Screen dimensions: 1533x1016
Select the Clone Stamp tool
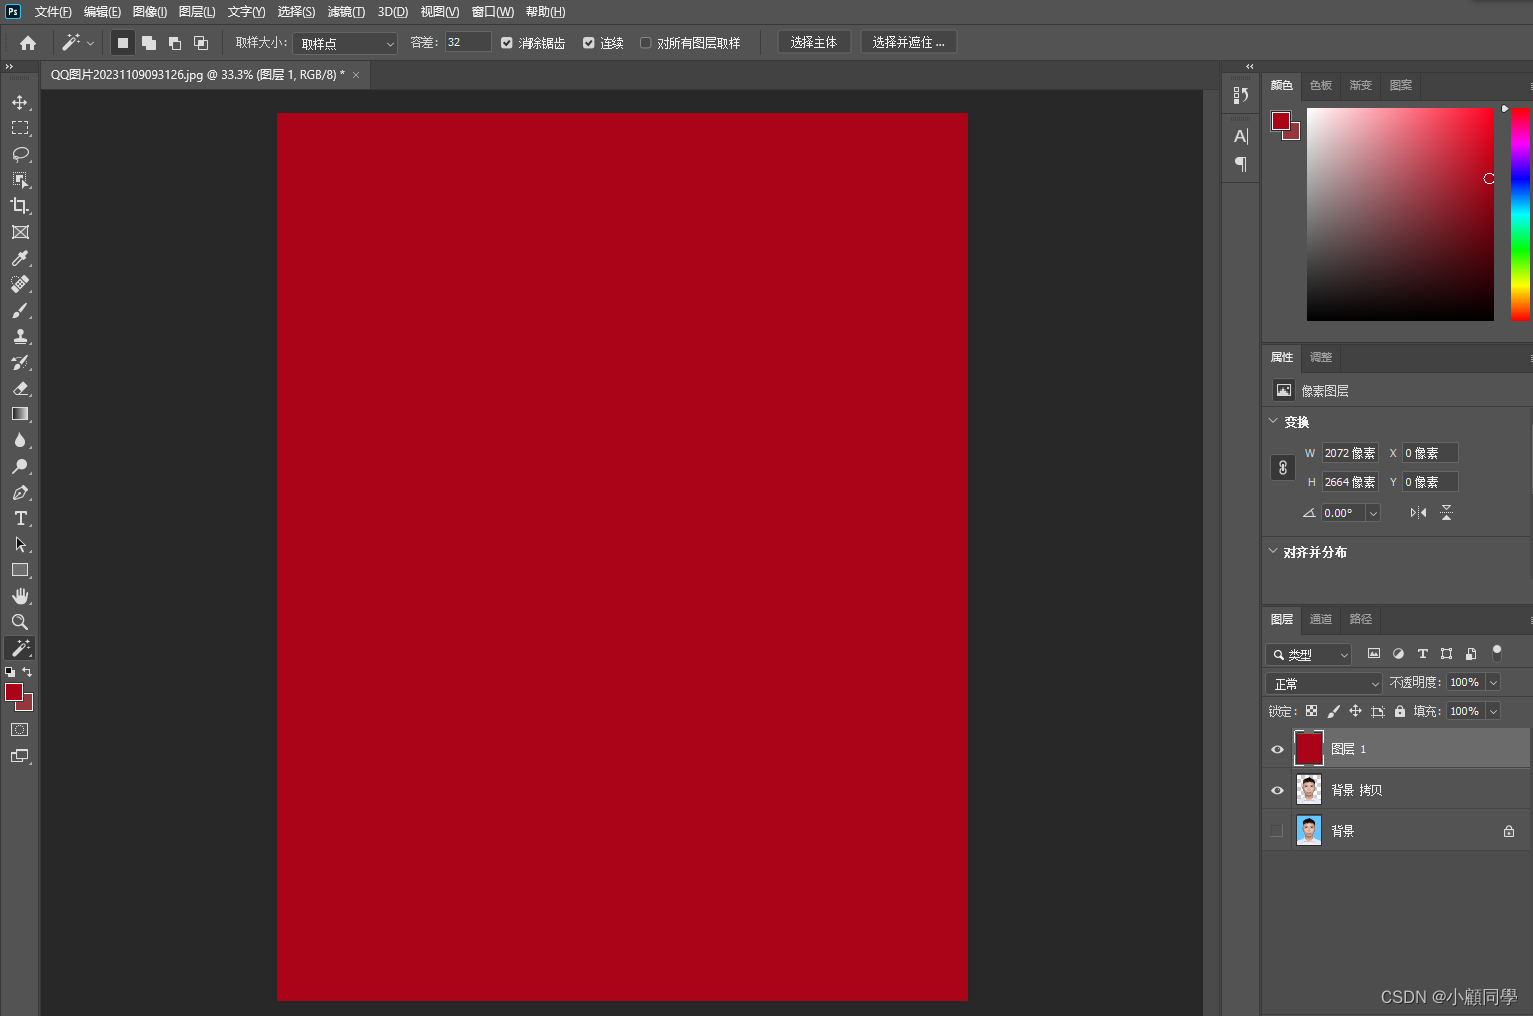pyautogui.click(x=20, y=336)
